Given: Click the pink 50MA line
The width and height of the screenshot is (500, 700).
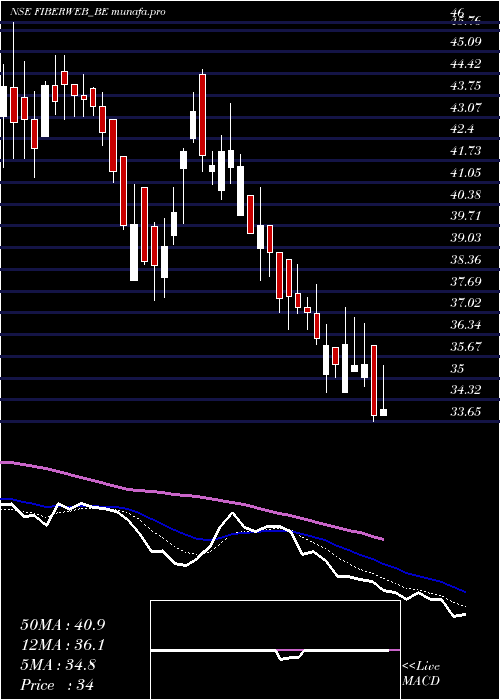Looking at the screenshot, I should tap(192, 495).
